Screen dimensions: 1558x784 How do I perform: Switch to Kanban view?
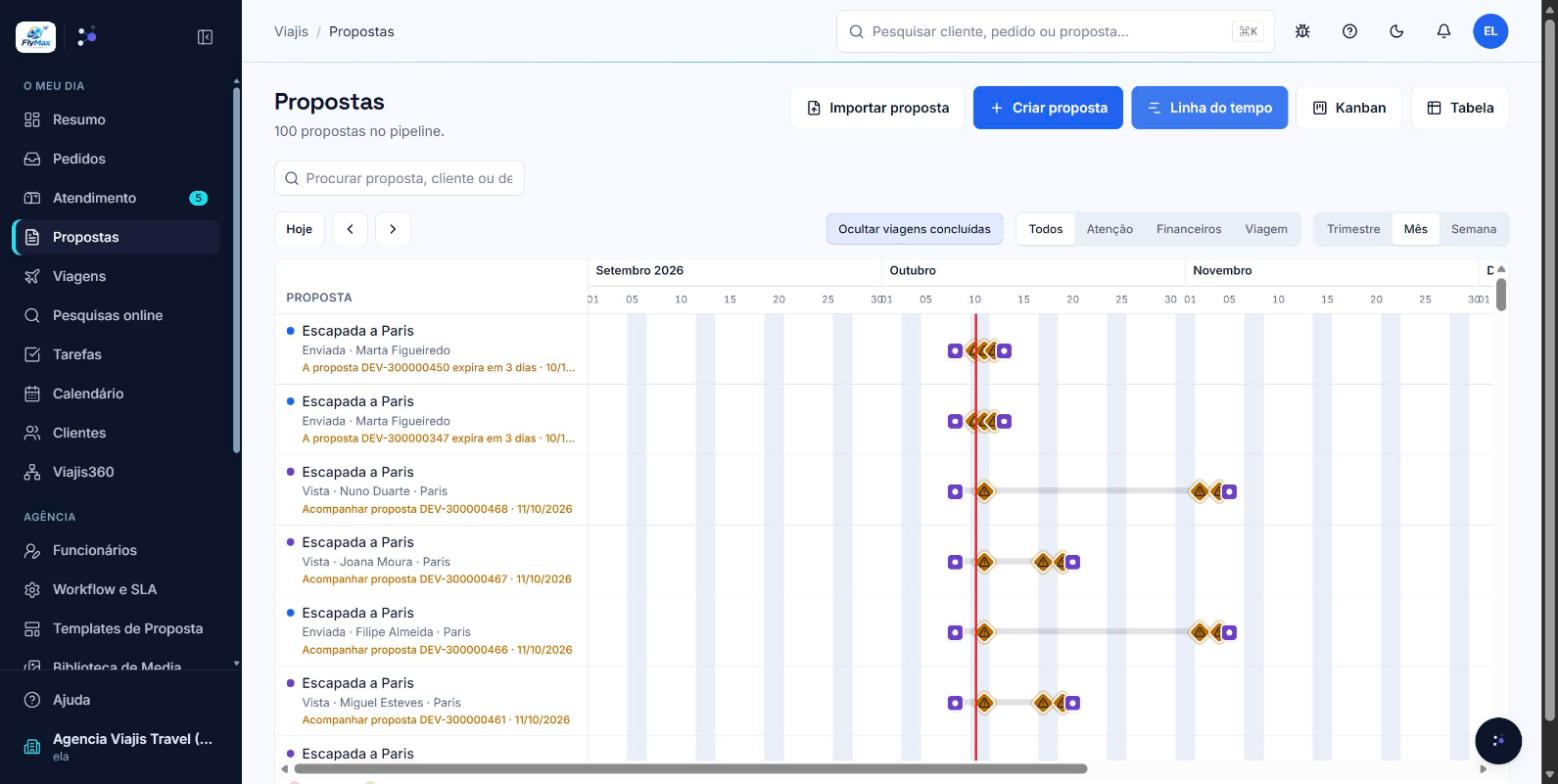point(1349,107)
